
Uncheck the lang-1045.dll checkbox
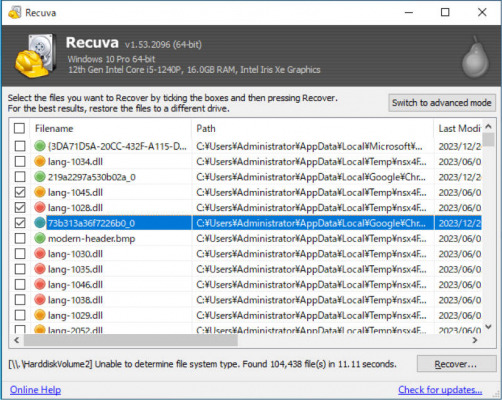click(20, 192)
